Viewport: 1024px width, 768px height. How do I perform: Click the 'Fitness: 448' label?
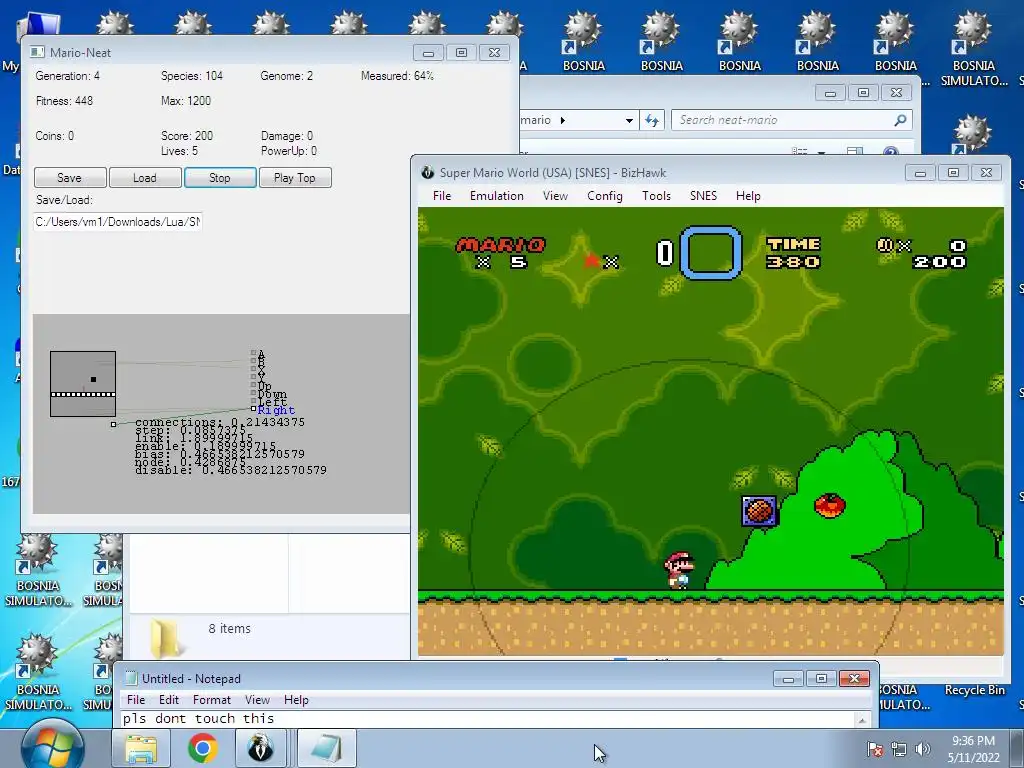coord(64,101)
